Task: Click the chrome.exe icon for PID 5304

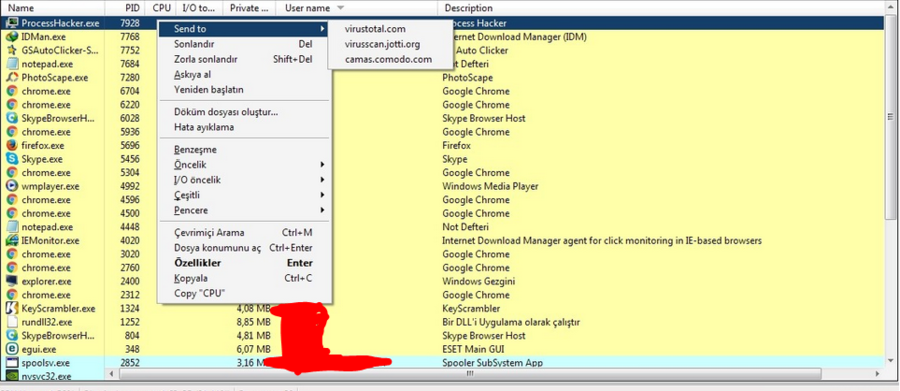Action: pyautogui.click(x=11, y=173)
